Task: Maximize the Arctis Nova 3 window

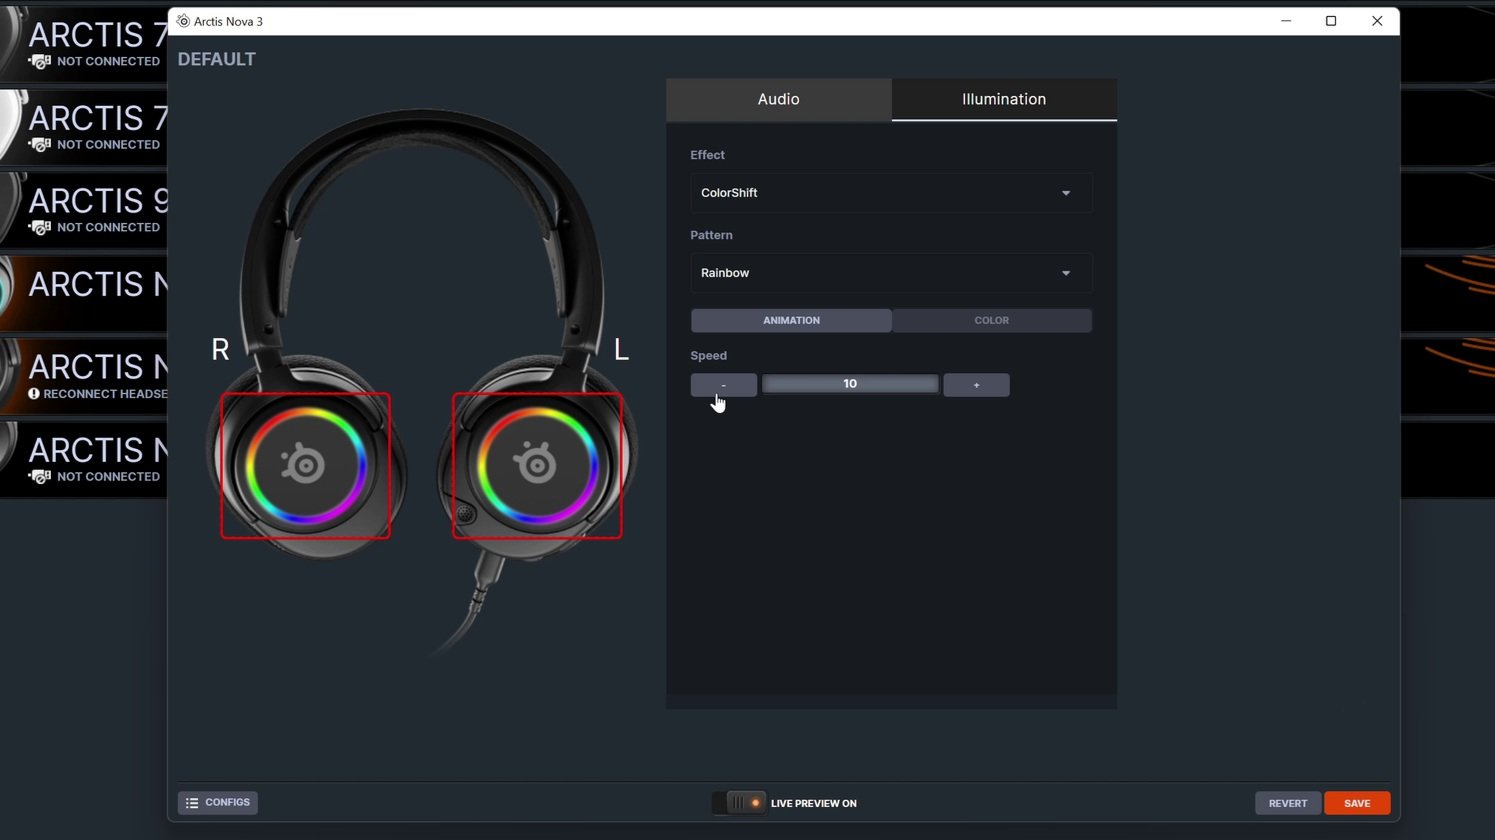Action: click(x=1331, y=21)
